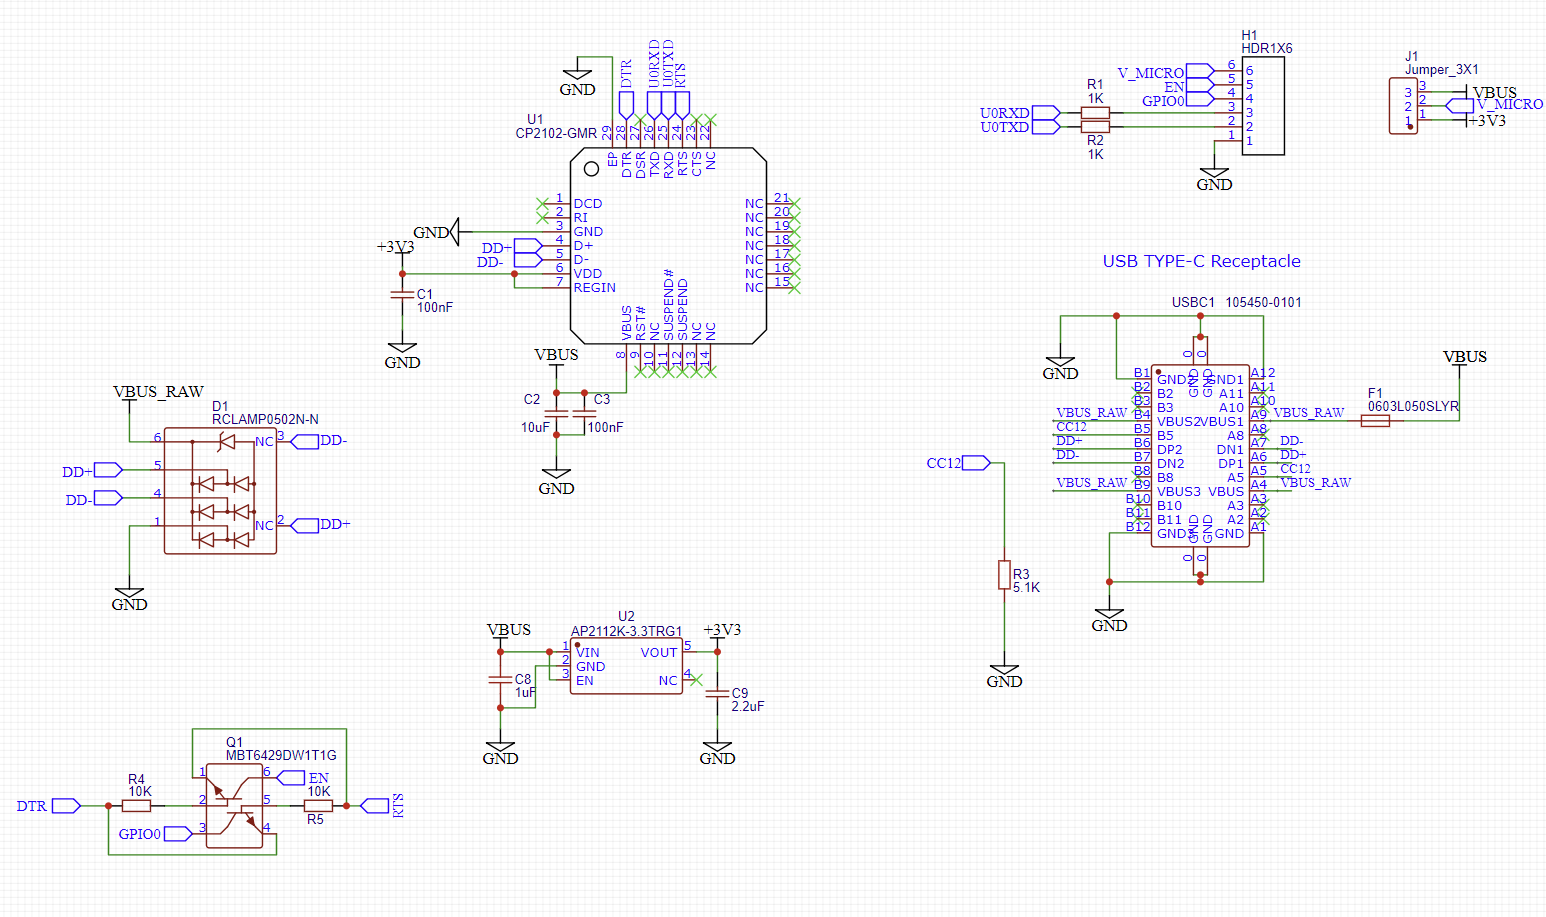Select the Q1 dual transistor body
Viewport: 1546px width, 917px height.
[234, 806]
